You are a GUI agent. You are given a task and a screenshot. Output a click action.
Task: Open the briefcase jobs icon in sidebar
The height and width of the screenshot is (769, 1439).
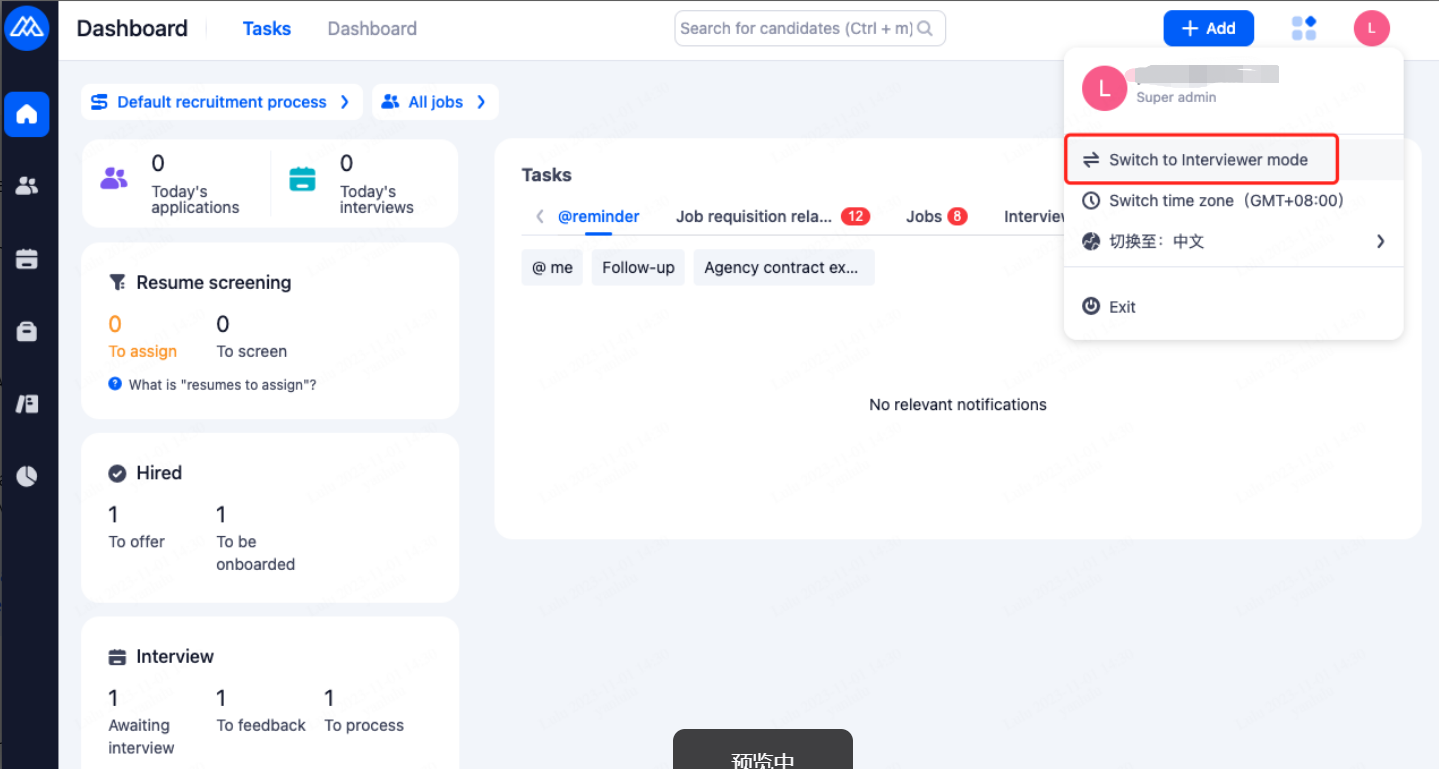27,332
